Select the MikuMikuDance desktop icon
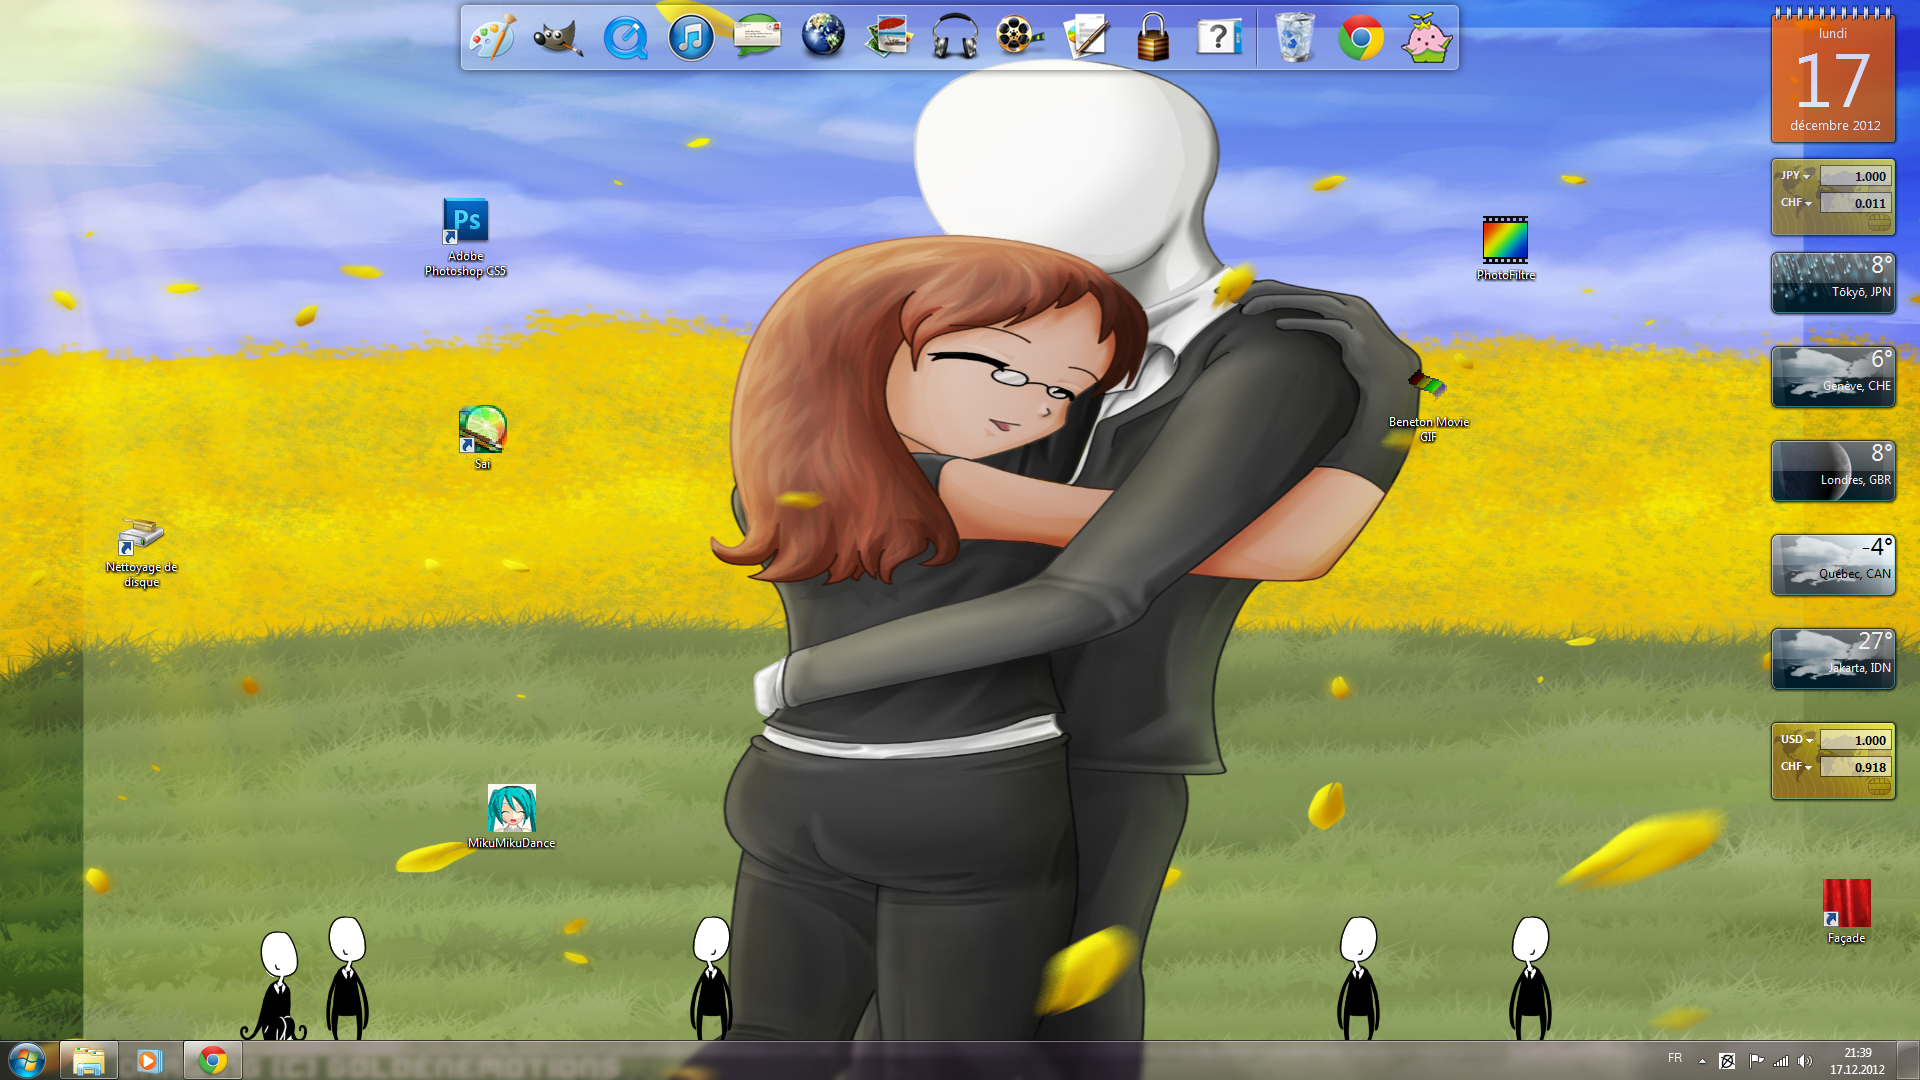1920x1080 pixels. (511, 817)
